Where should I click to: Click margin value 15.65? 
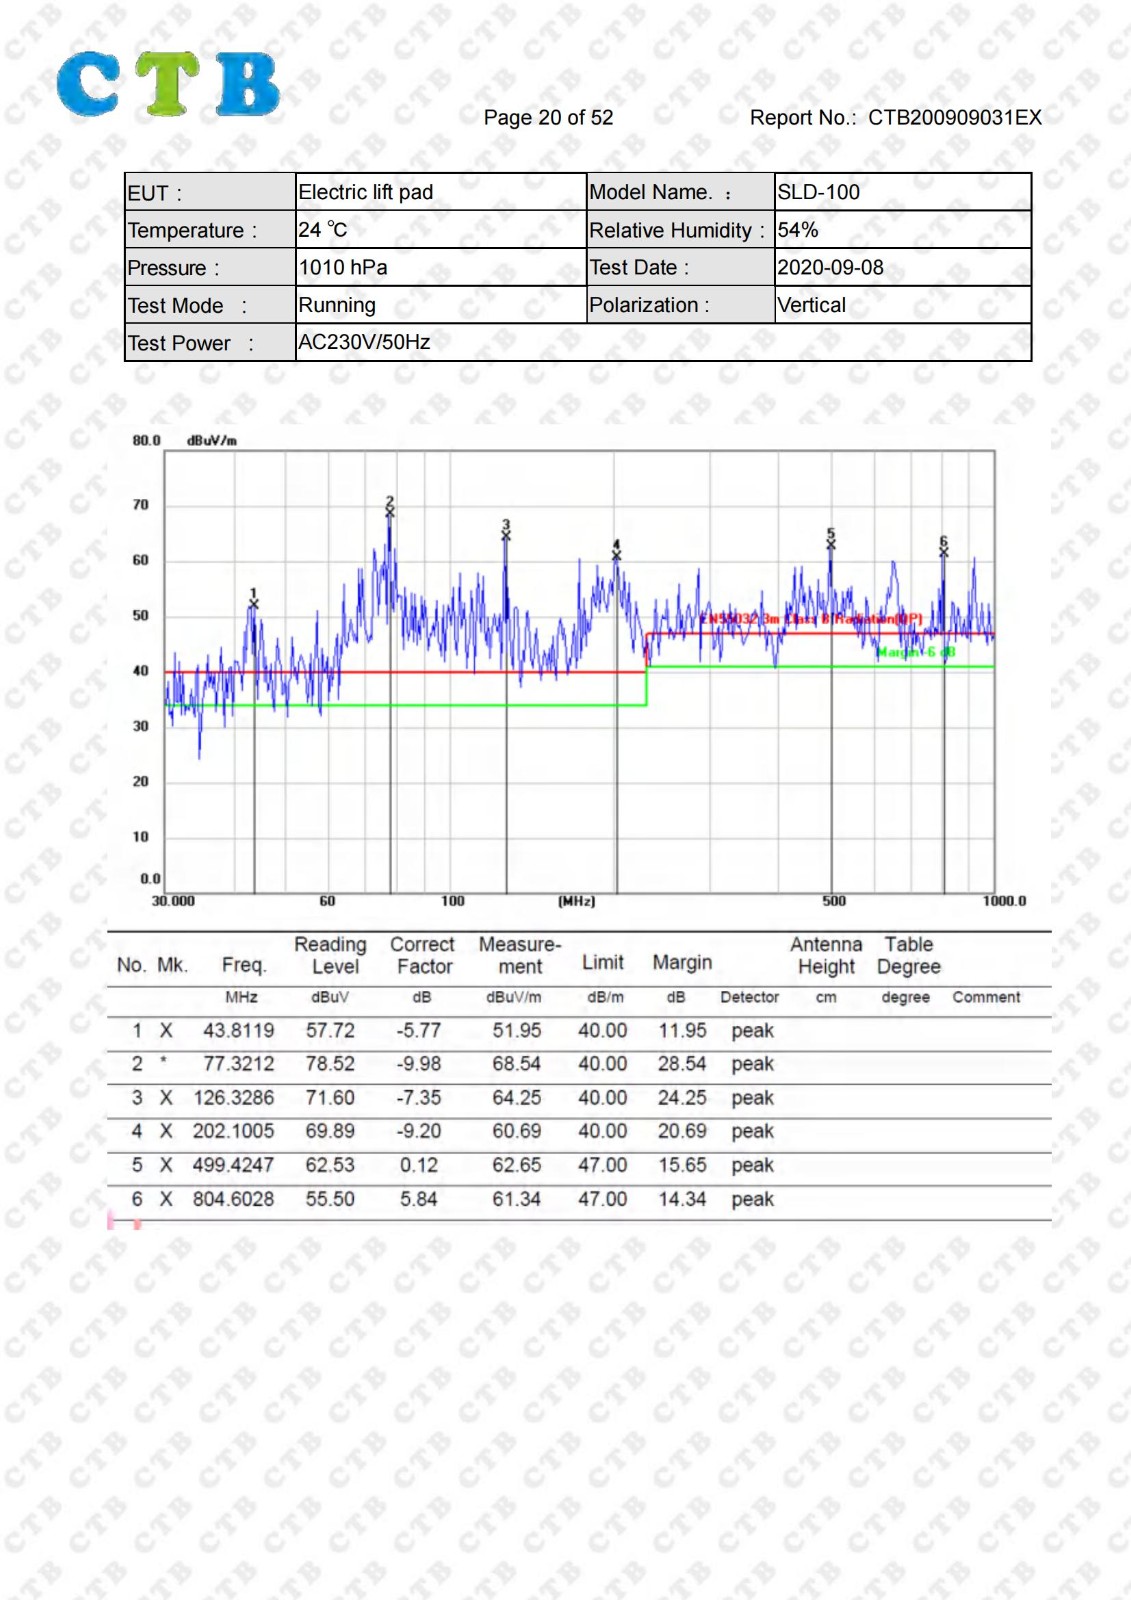[x=682, y=1165]
